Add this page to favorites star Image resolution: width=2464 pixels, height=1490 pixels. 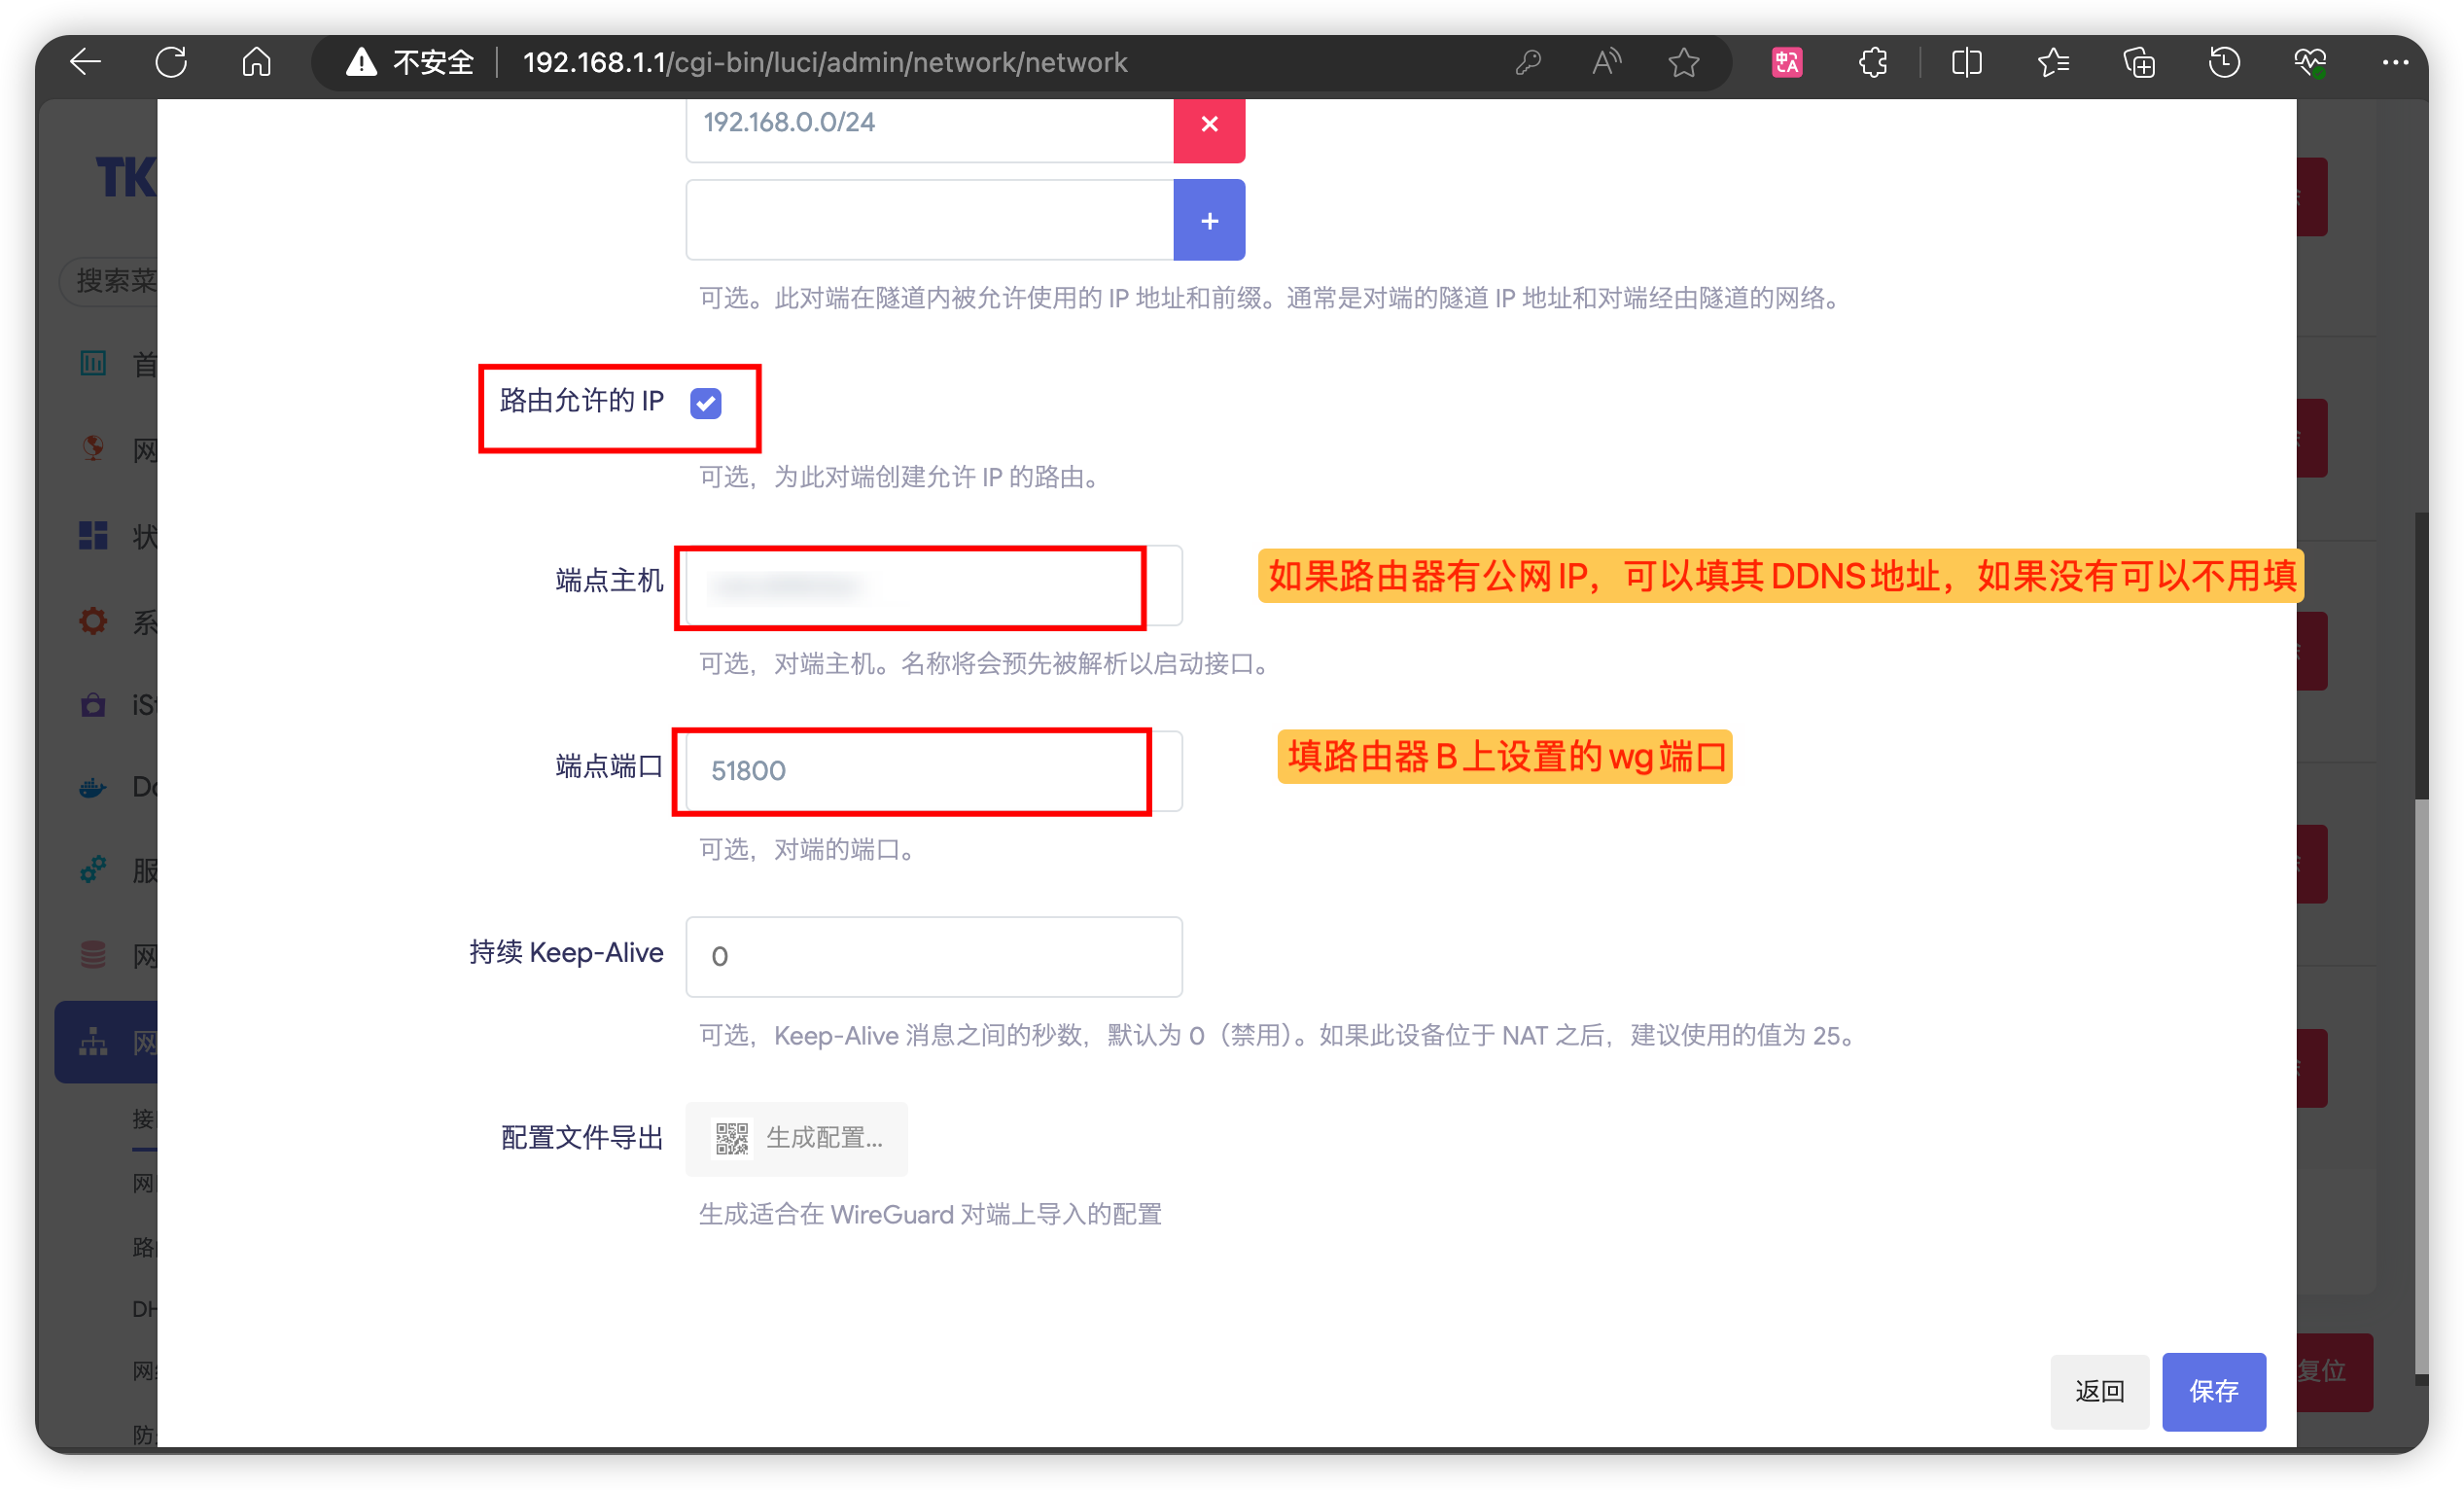click(1684, 62)
